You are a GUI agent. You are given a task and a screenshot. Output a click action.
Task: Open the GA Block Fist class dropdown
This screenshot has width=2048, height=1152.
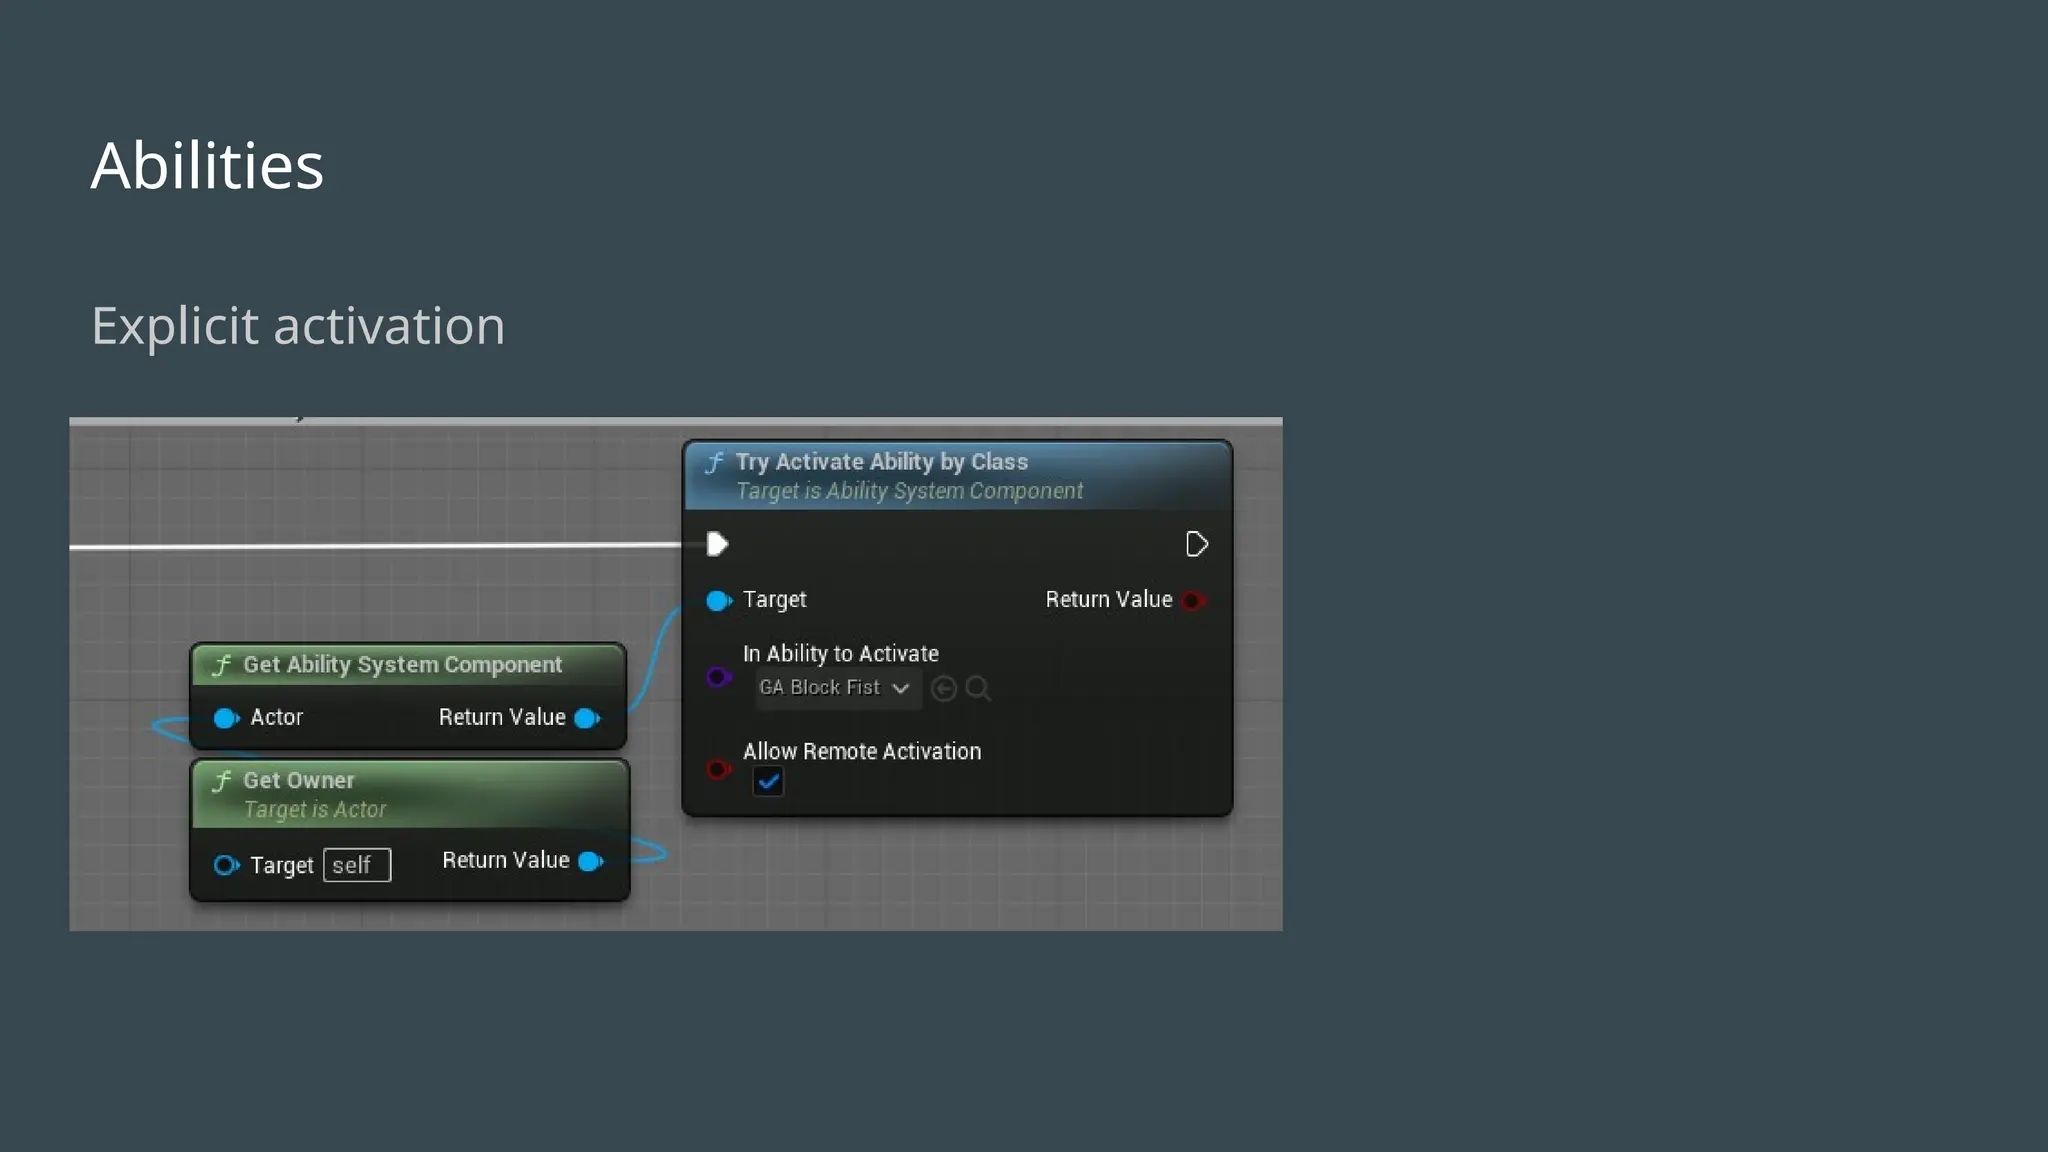tap(838, 688)
